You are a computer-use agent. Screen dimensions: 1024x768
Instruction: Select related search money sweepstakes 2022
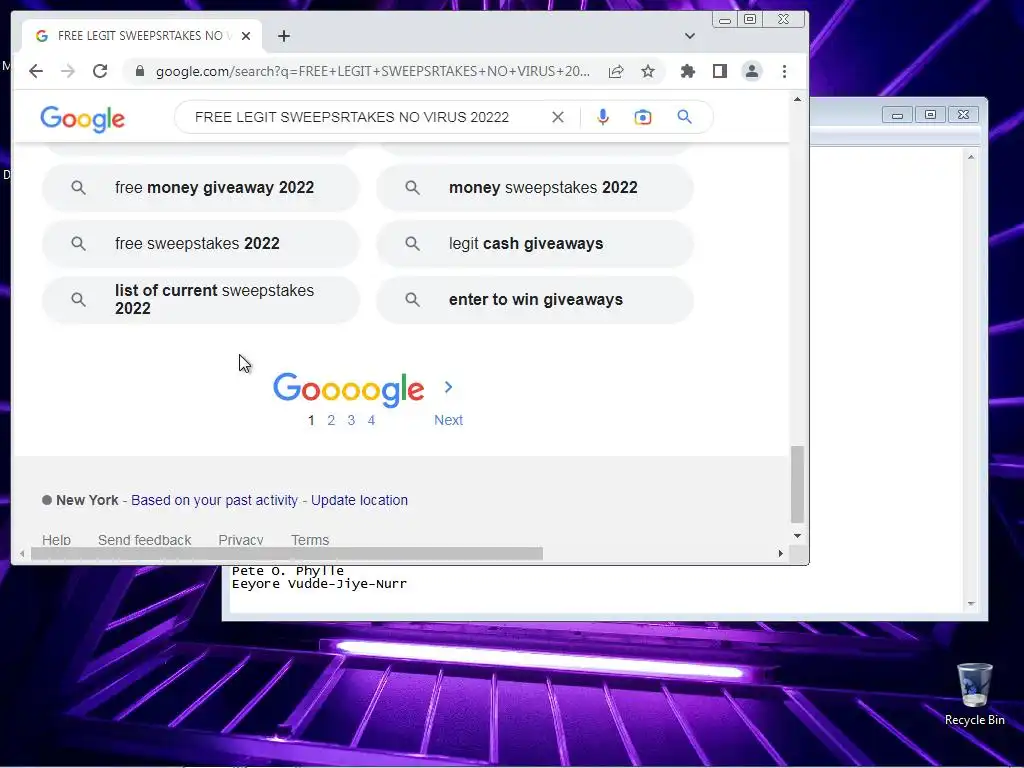click(535, 187)
